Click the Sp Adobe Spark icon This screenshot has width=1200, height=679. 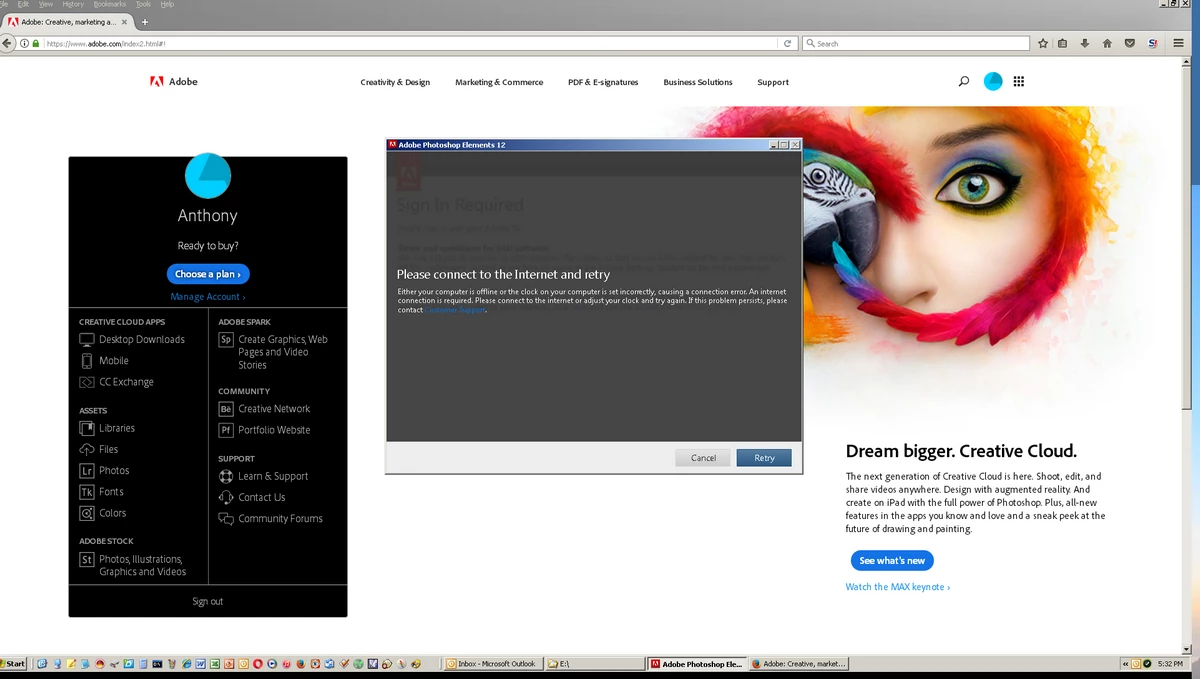(226, 340)
